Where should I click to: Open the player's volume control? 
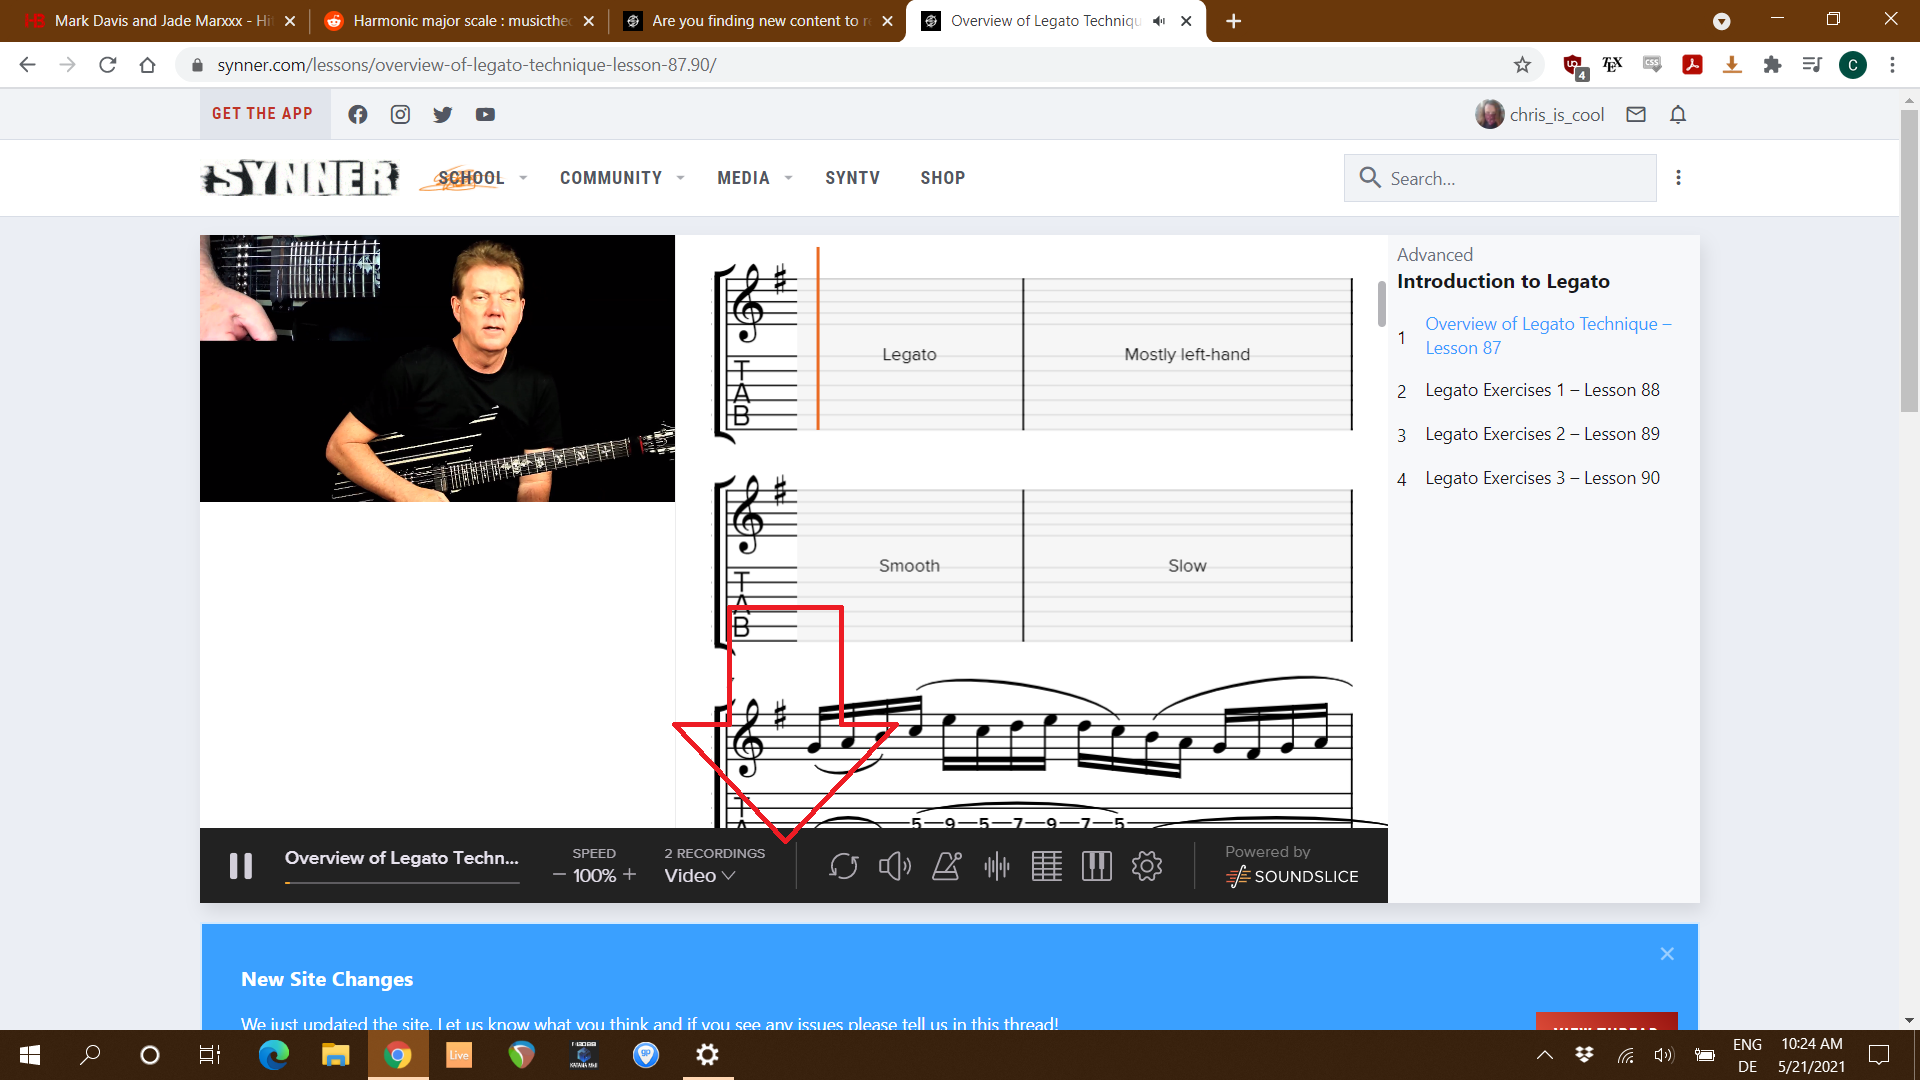pyautogui.click(x=894, y=866)
